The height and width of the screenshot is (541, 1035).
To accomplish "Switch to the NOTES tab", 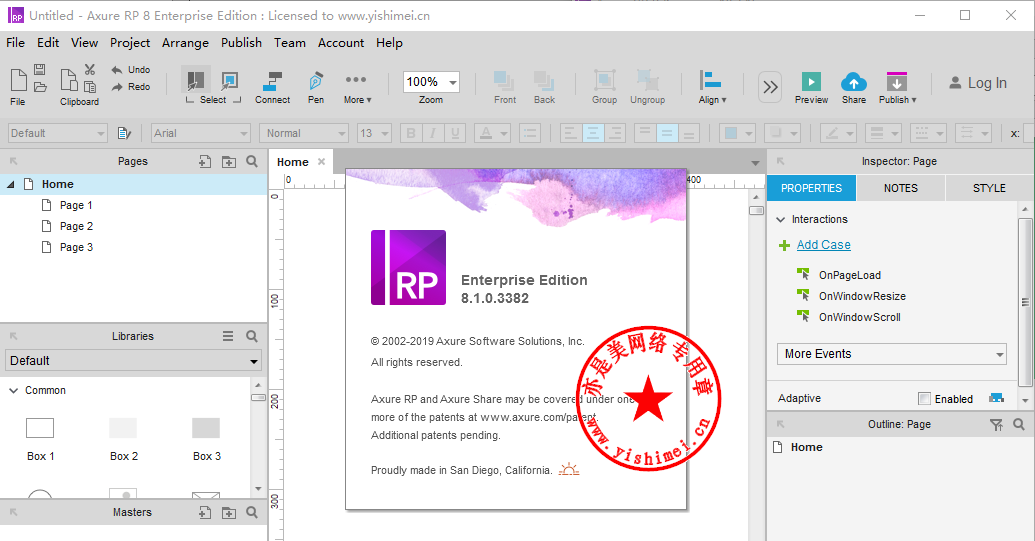I will (900, 188).
